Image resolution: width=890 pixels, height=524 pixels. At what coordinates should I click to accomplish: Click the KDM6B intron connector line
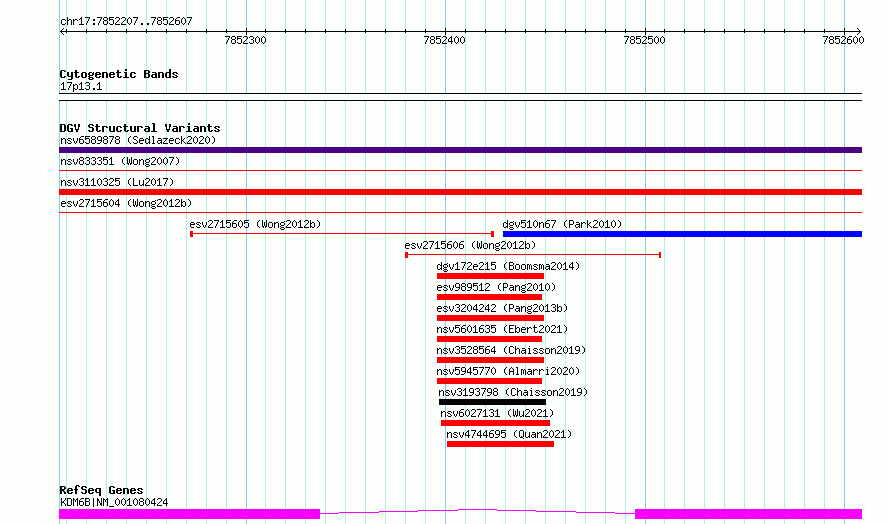pos(477,510)
